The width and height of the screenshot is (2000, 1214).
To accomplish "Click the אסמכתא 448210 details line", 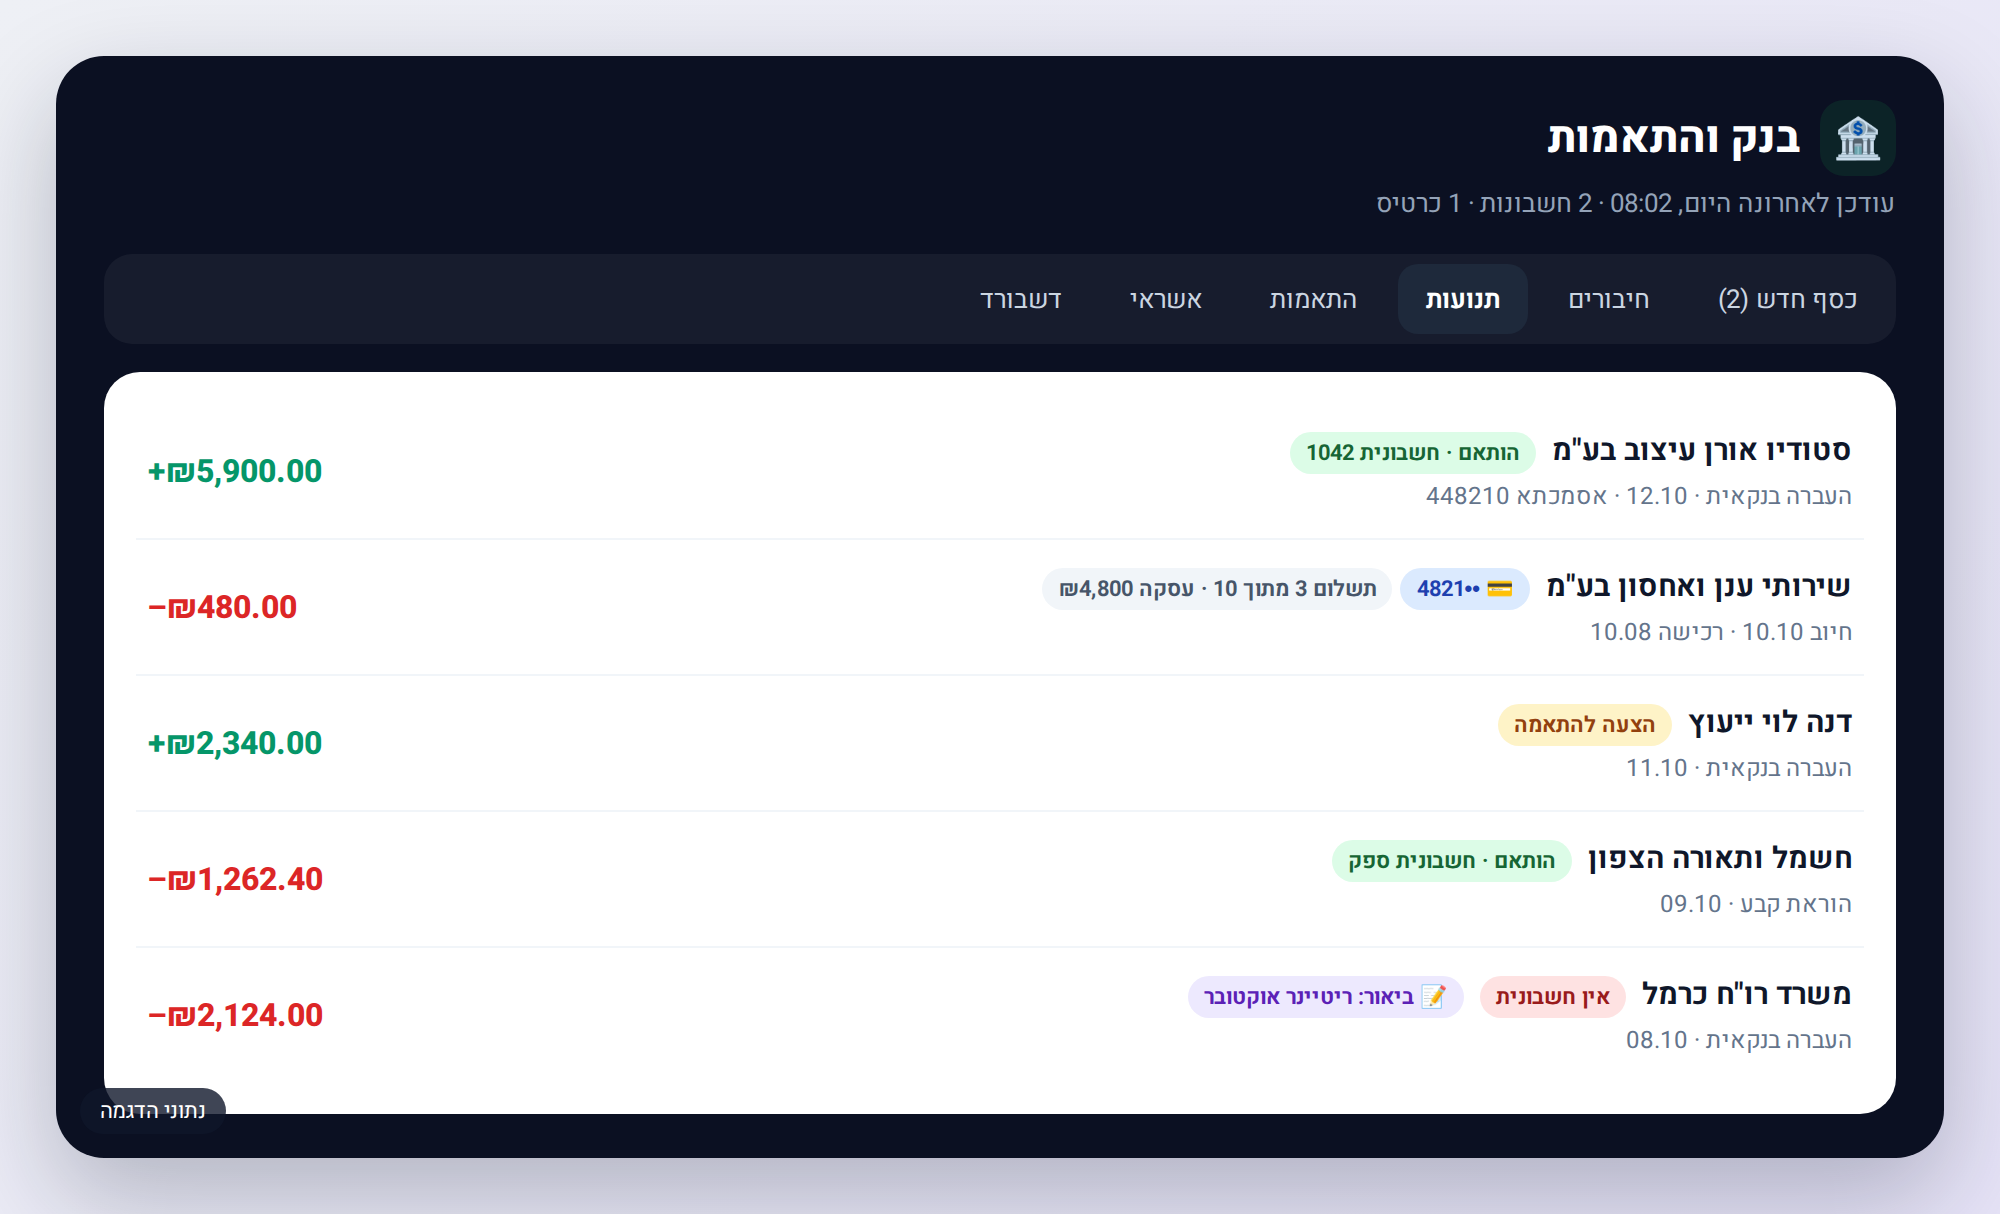I will point(1638,496).
